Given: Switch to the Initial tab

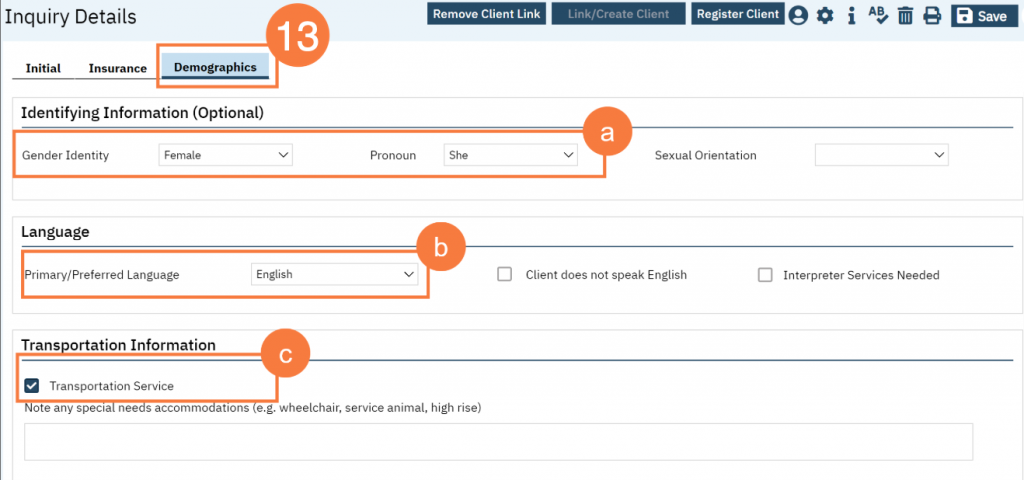Looking at the screenshot, I should (43, 68).
